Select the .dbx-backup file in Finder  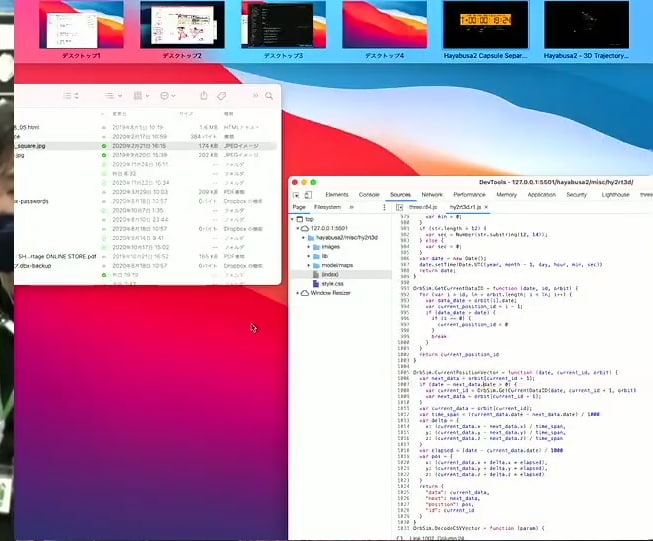pos(33,266)
